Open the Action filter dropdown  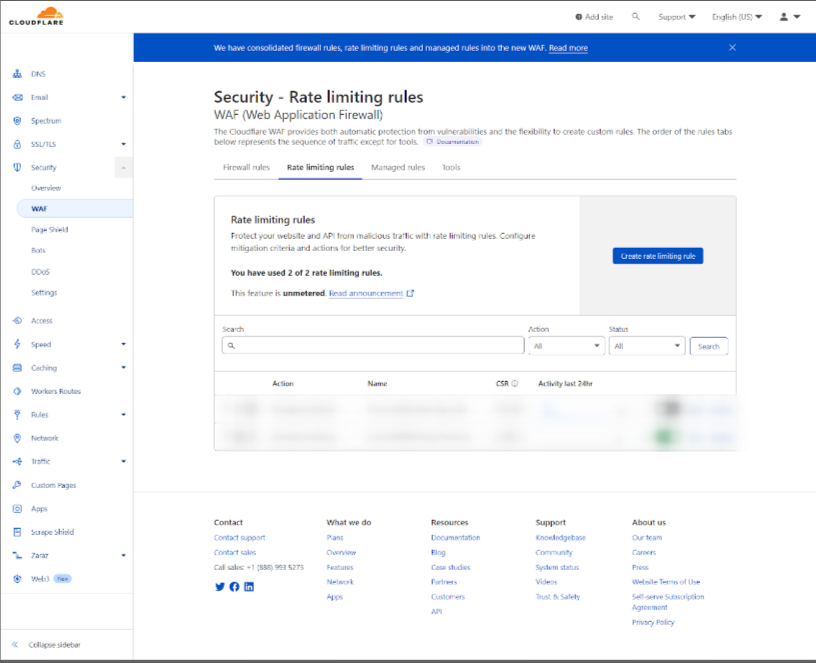(x=566, y=346)
